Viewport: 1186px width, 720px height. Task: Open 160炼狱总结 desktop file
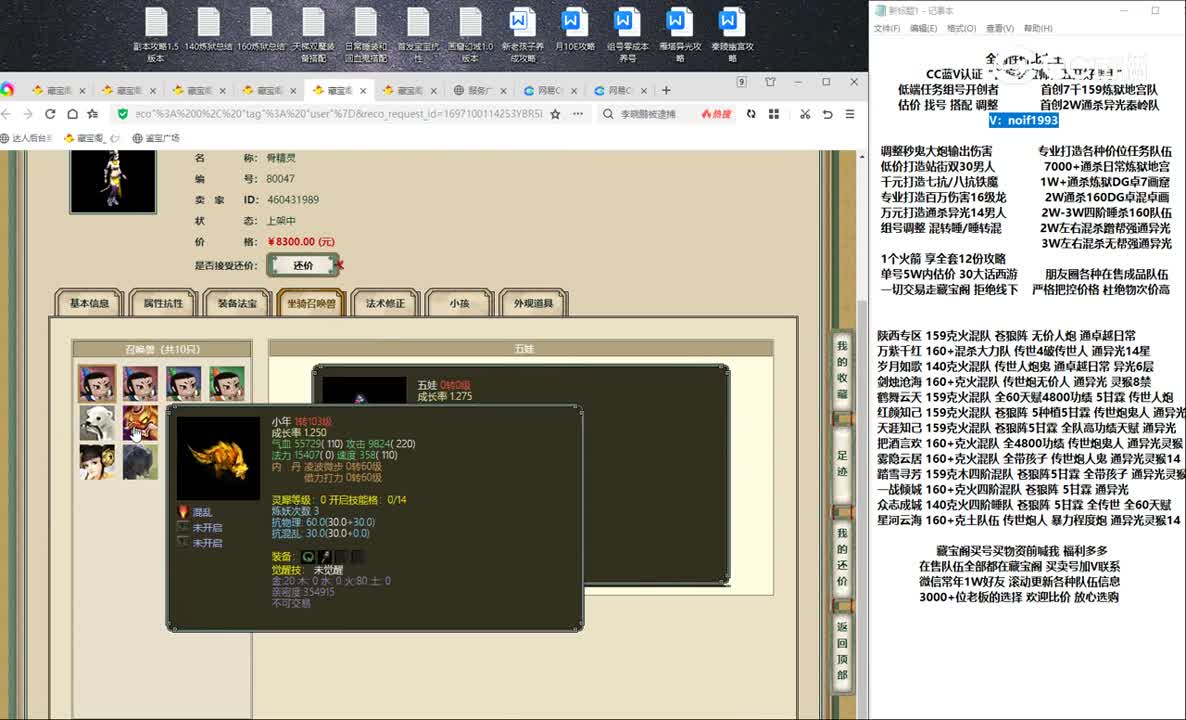[261, 29]
